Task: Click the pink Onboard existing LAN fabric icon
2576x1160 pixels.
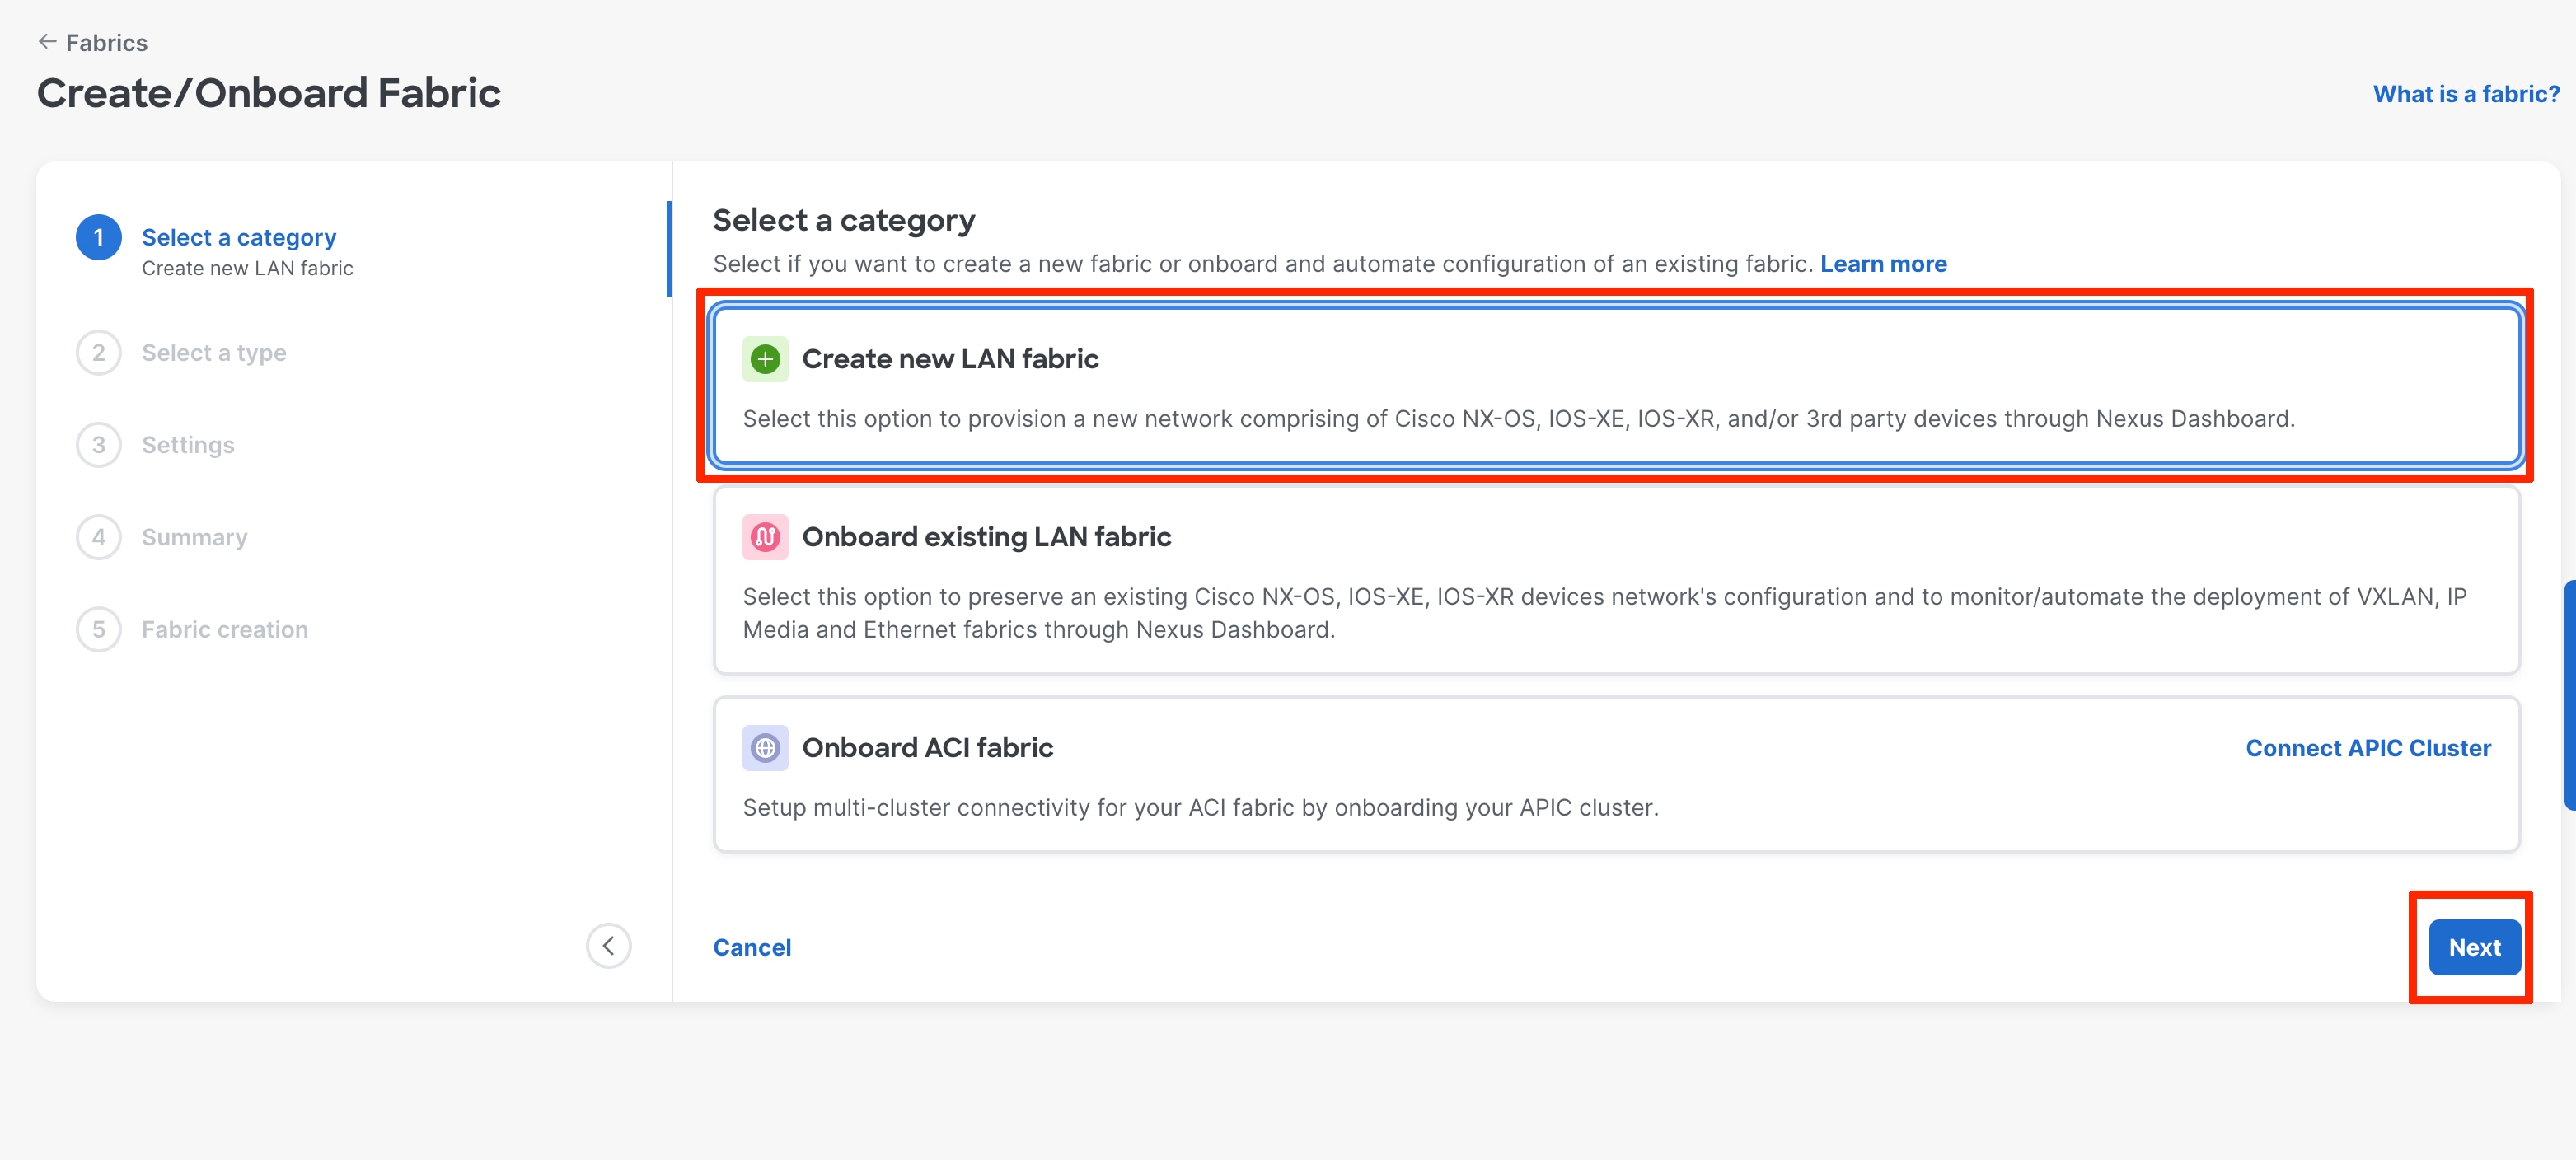Action: (x=765, y=536)
